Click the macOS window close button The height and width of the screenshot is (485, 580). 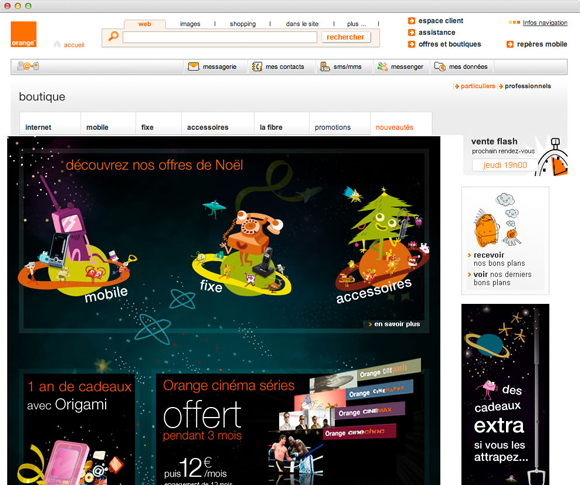click(x=7, y=6)
